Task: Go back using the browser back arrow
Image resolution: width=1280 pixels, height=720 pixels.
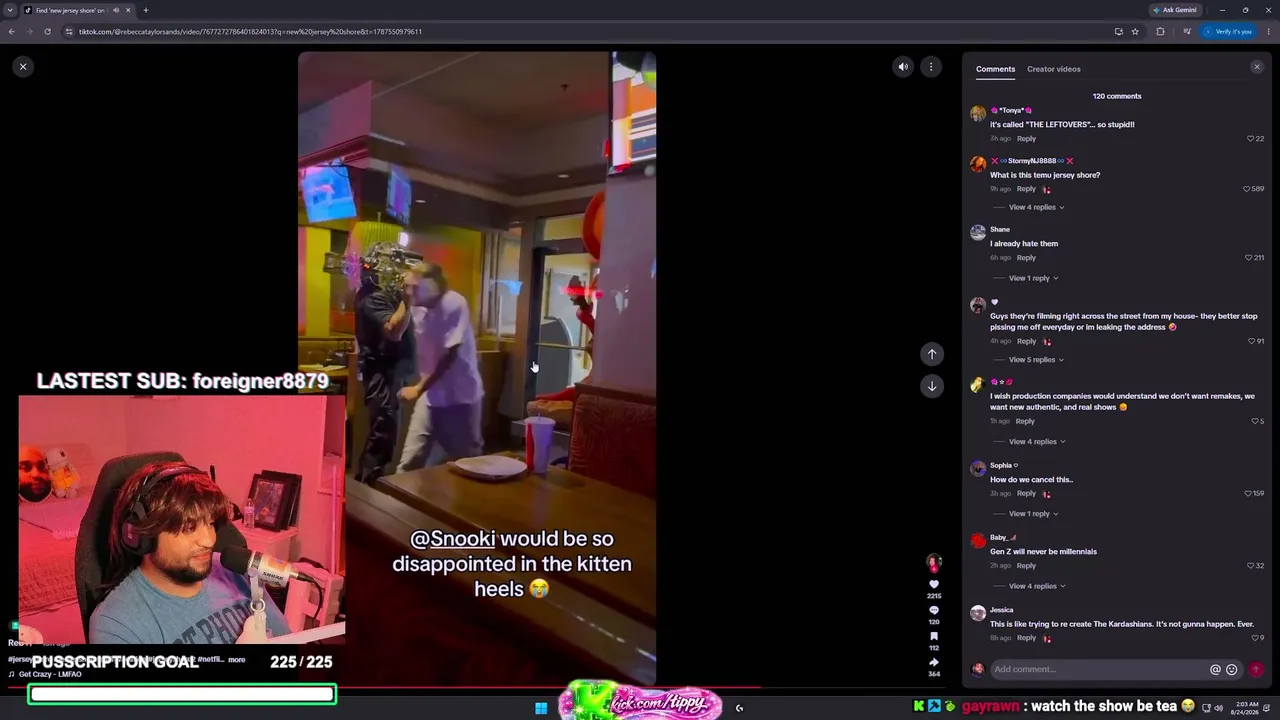Action: (11, 31)
